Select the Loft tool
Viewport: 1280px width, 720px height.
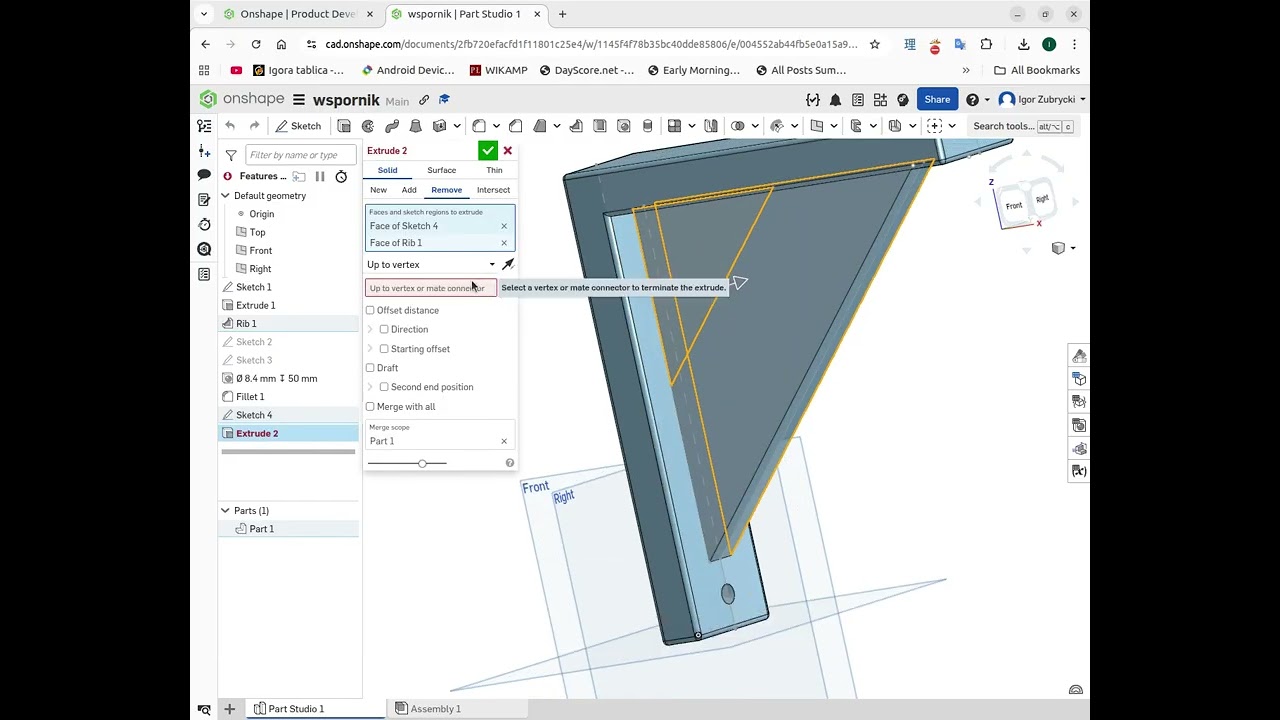tap(416, 126)
